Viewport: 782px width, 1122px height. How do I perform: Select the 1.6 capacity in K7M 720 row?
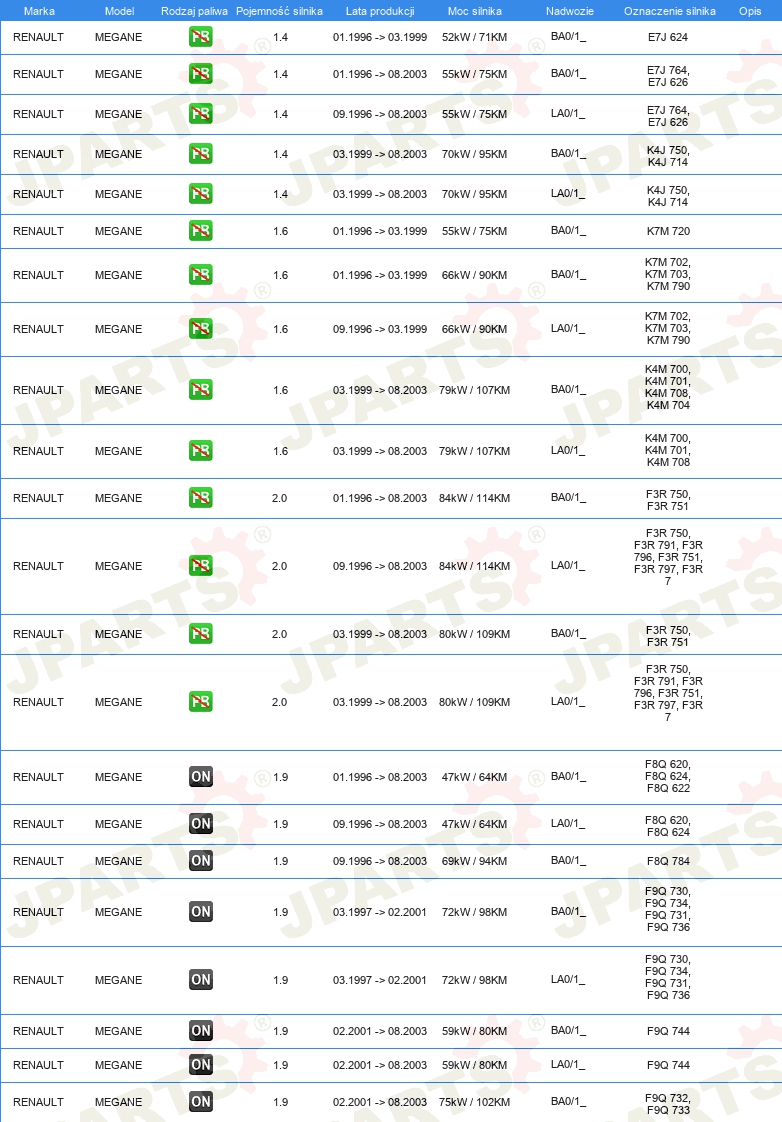(280, 231)
